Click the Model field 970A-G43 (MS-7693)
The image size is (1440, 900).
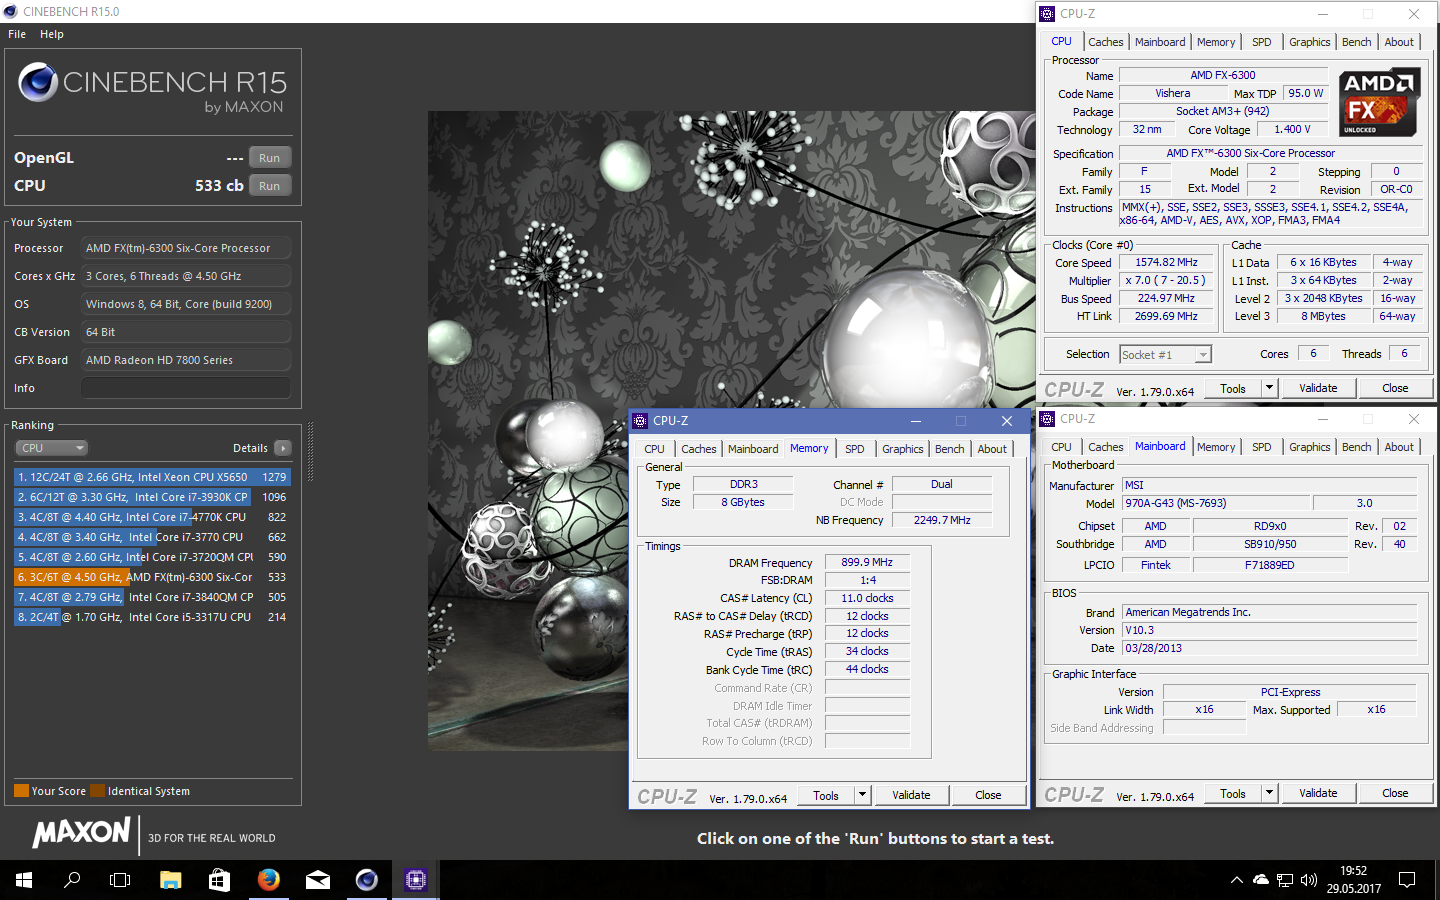point(1216,503)
